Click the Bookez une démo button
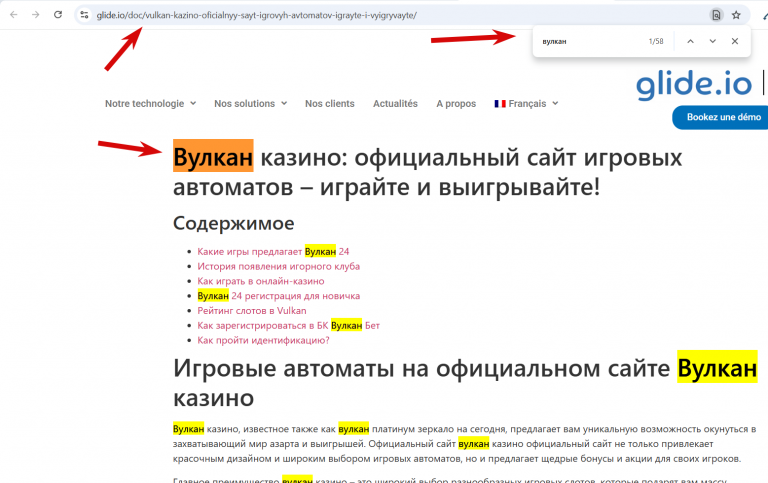Viewport: 768px width, 483px height. coord(722,117)
